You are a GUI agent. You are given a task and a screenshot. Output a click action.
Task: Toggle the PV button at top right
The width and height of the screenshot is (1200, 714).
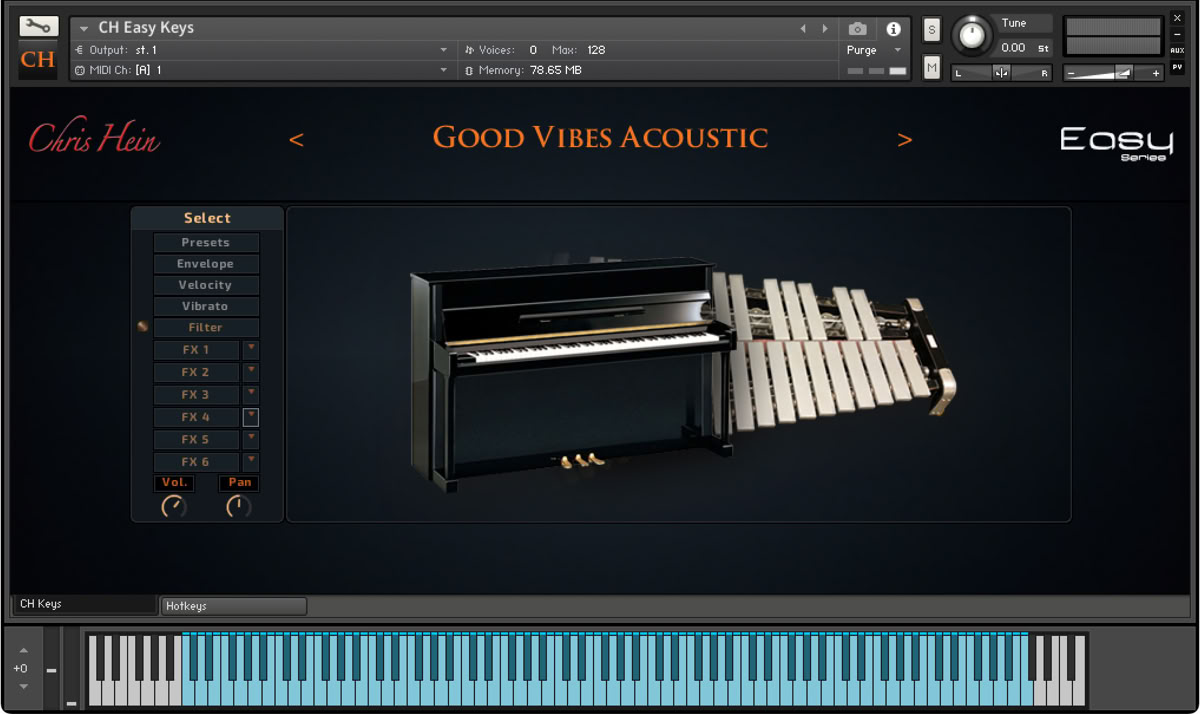(x=1177, y=67)
